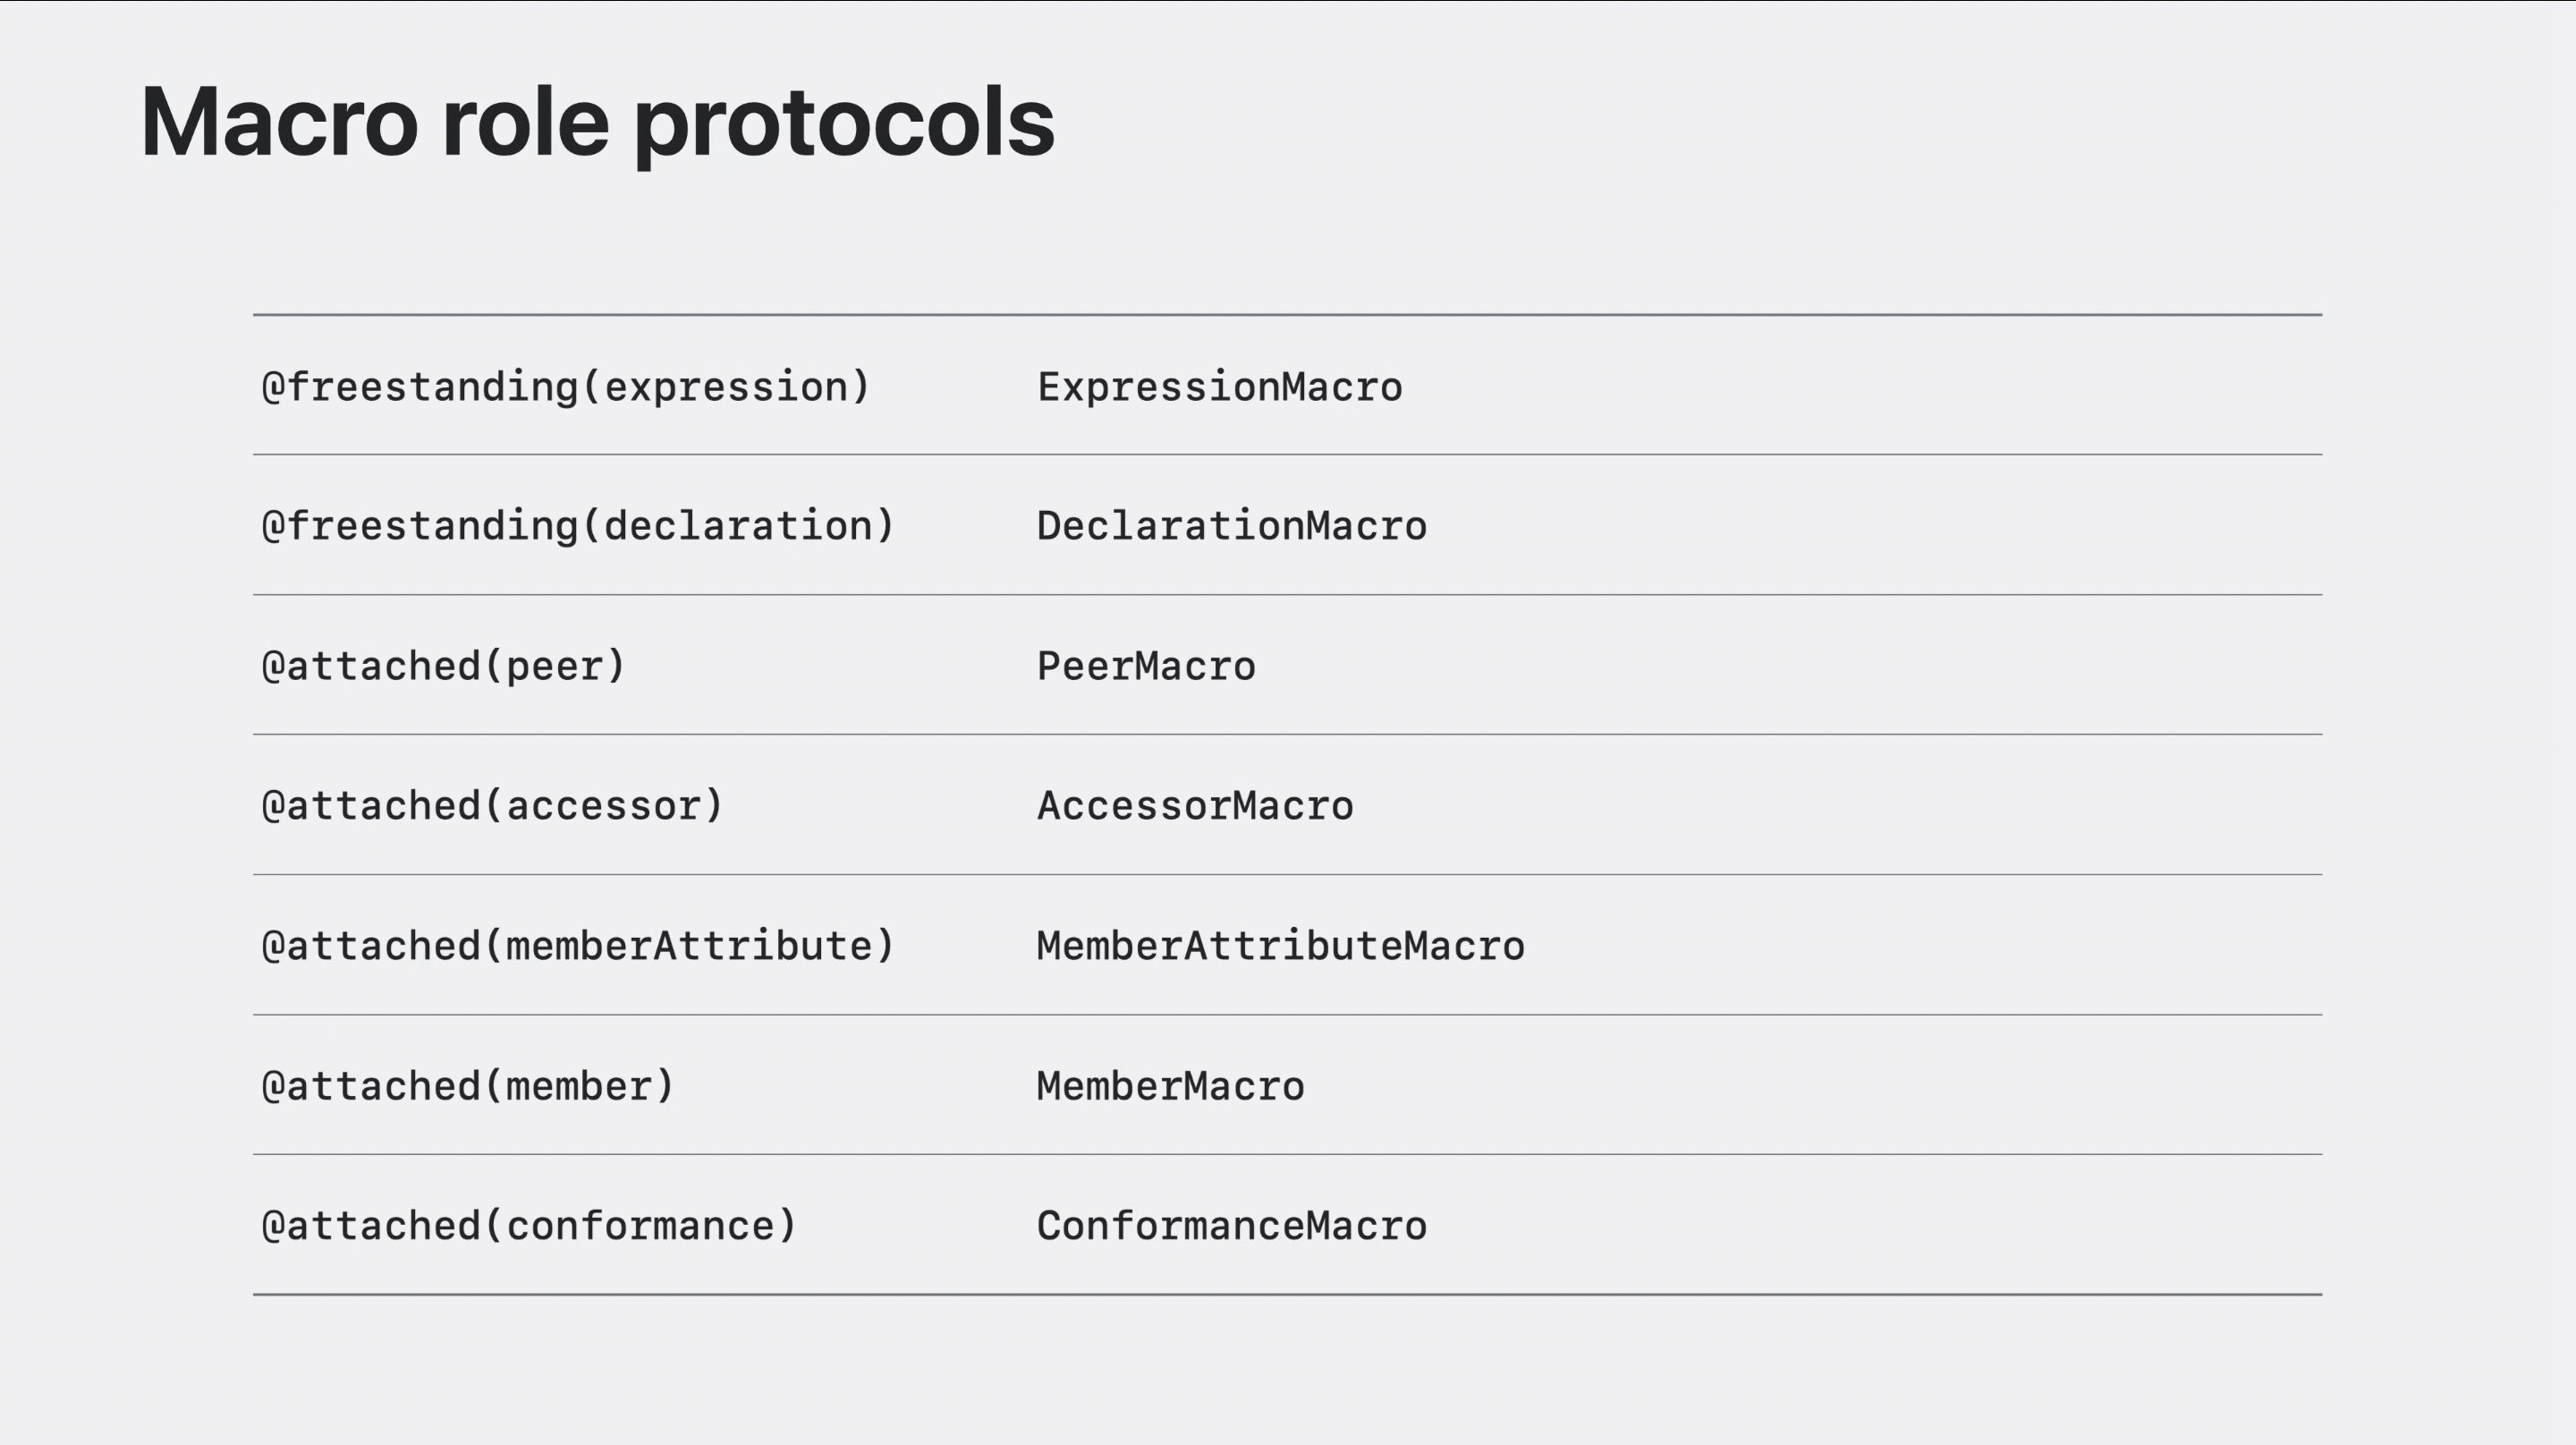This screenshot has width=2576, height=1445.
Task: Select the ExpressionMacro protocol name
Action: point(1219,387)
